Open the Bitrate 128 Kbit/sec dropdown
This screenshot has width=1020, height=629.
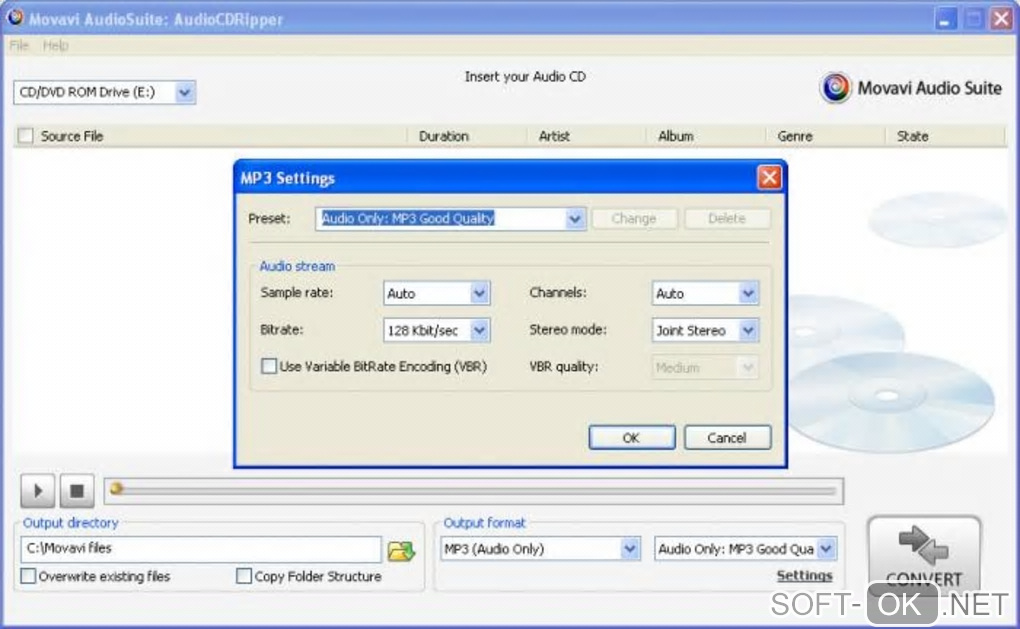[479, 330]
